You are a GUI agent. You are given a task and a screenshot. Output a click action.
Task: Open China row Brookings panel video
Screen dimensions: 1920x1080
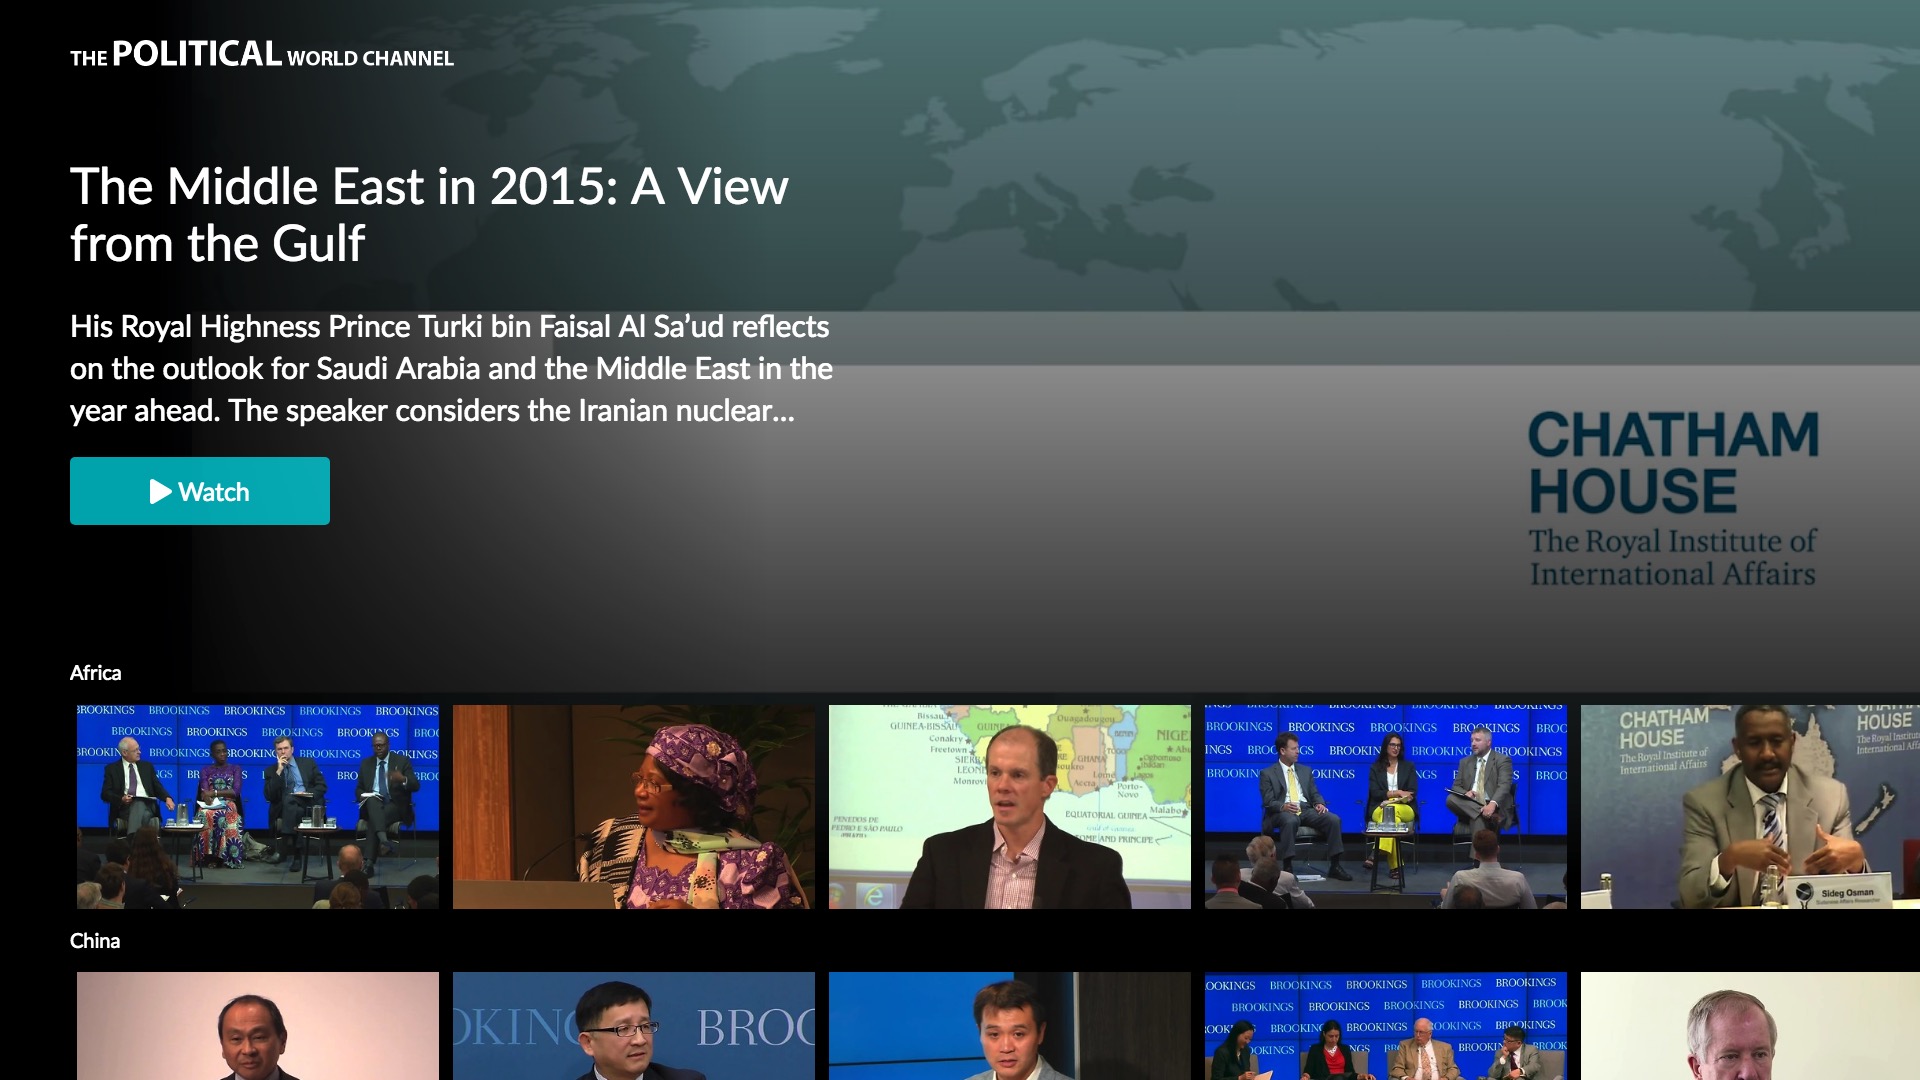coord(1386,1026)
